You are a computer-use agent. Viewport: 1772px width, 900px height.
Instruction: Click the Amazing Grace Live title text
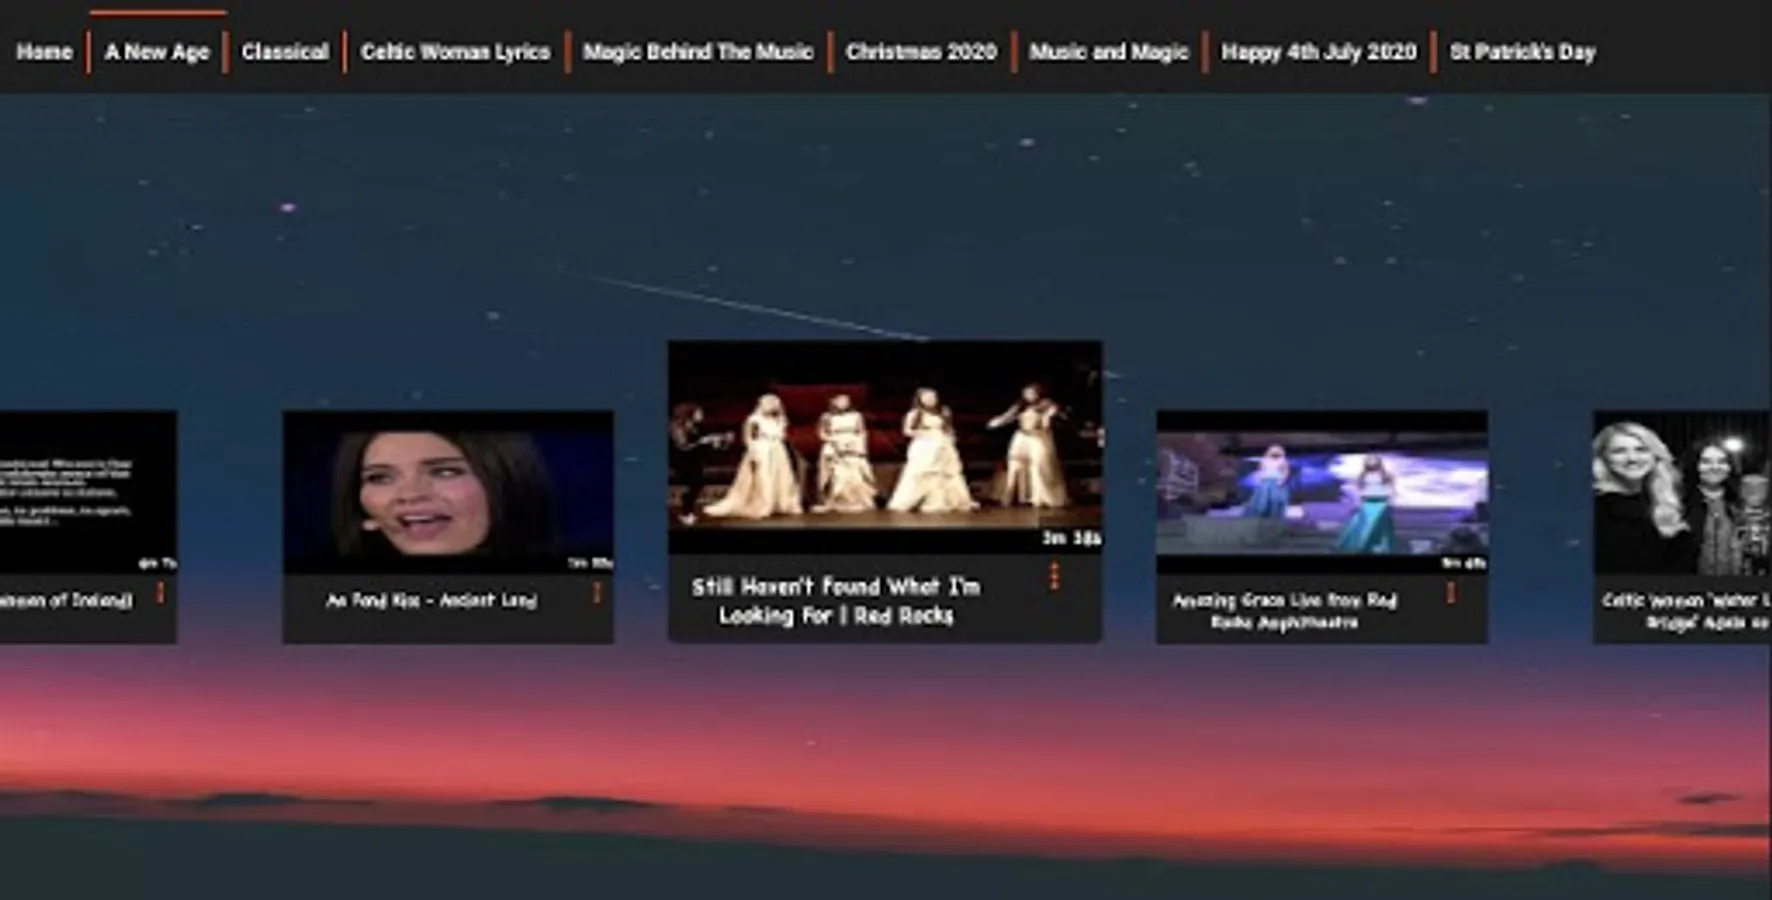[1284, 610]
